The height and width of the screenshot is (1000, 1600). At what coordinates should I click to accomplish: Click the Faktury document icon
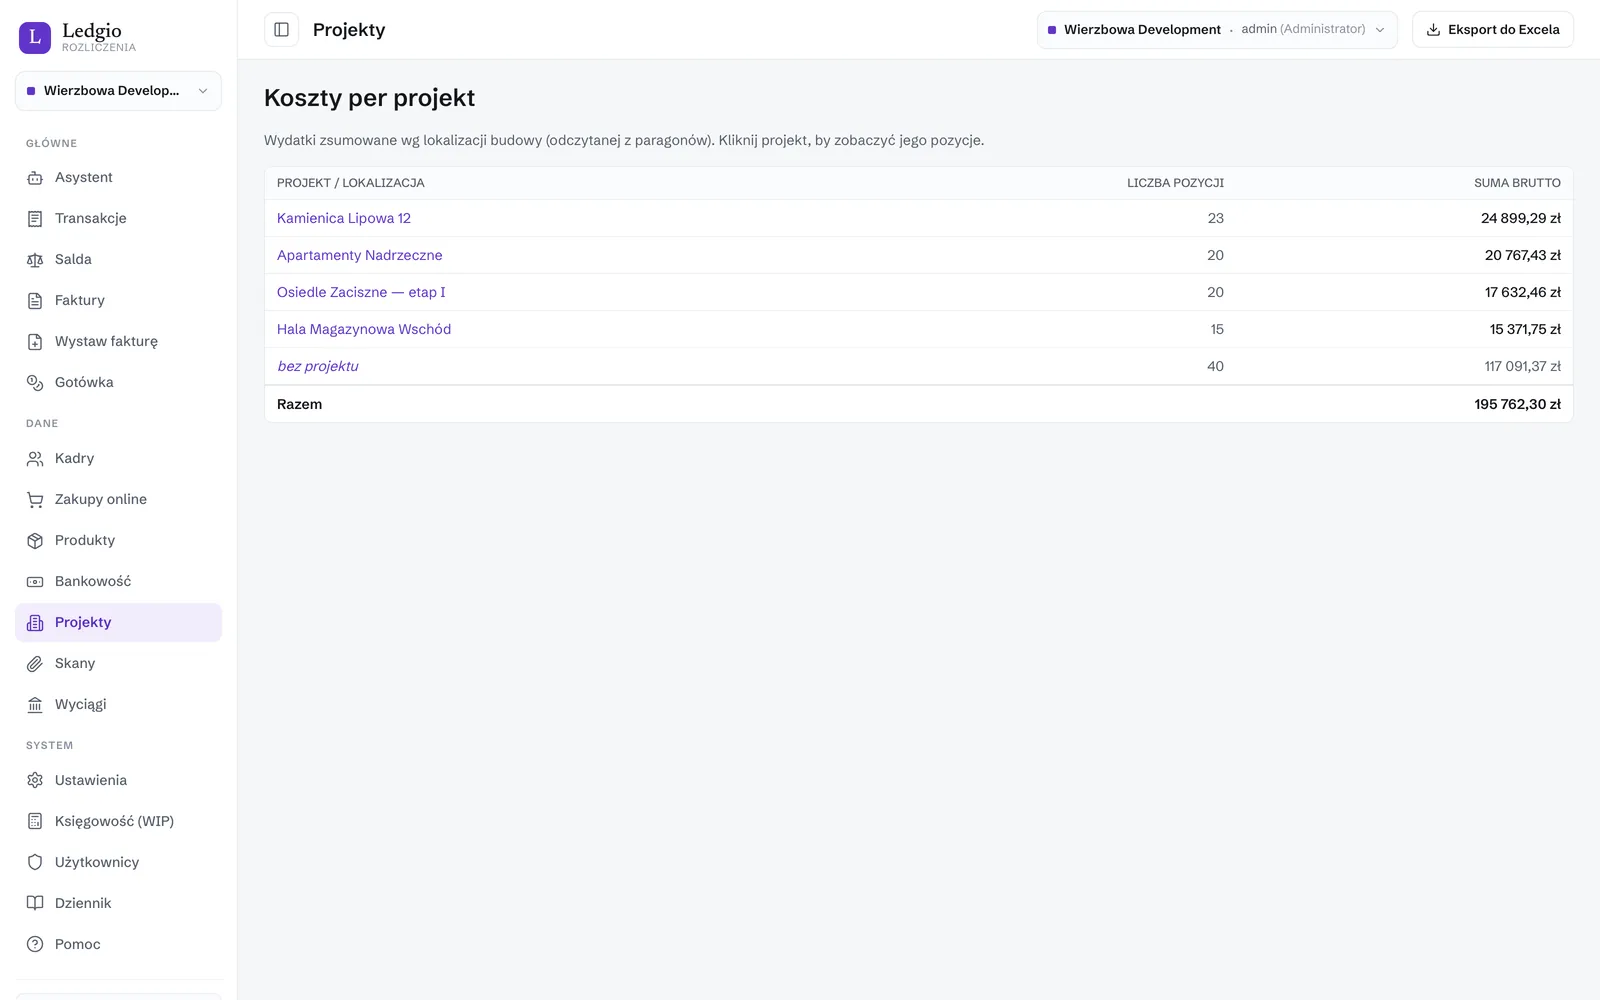point(35,301)
